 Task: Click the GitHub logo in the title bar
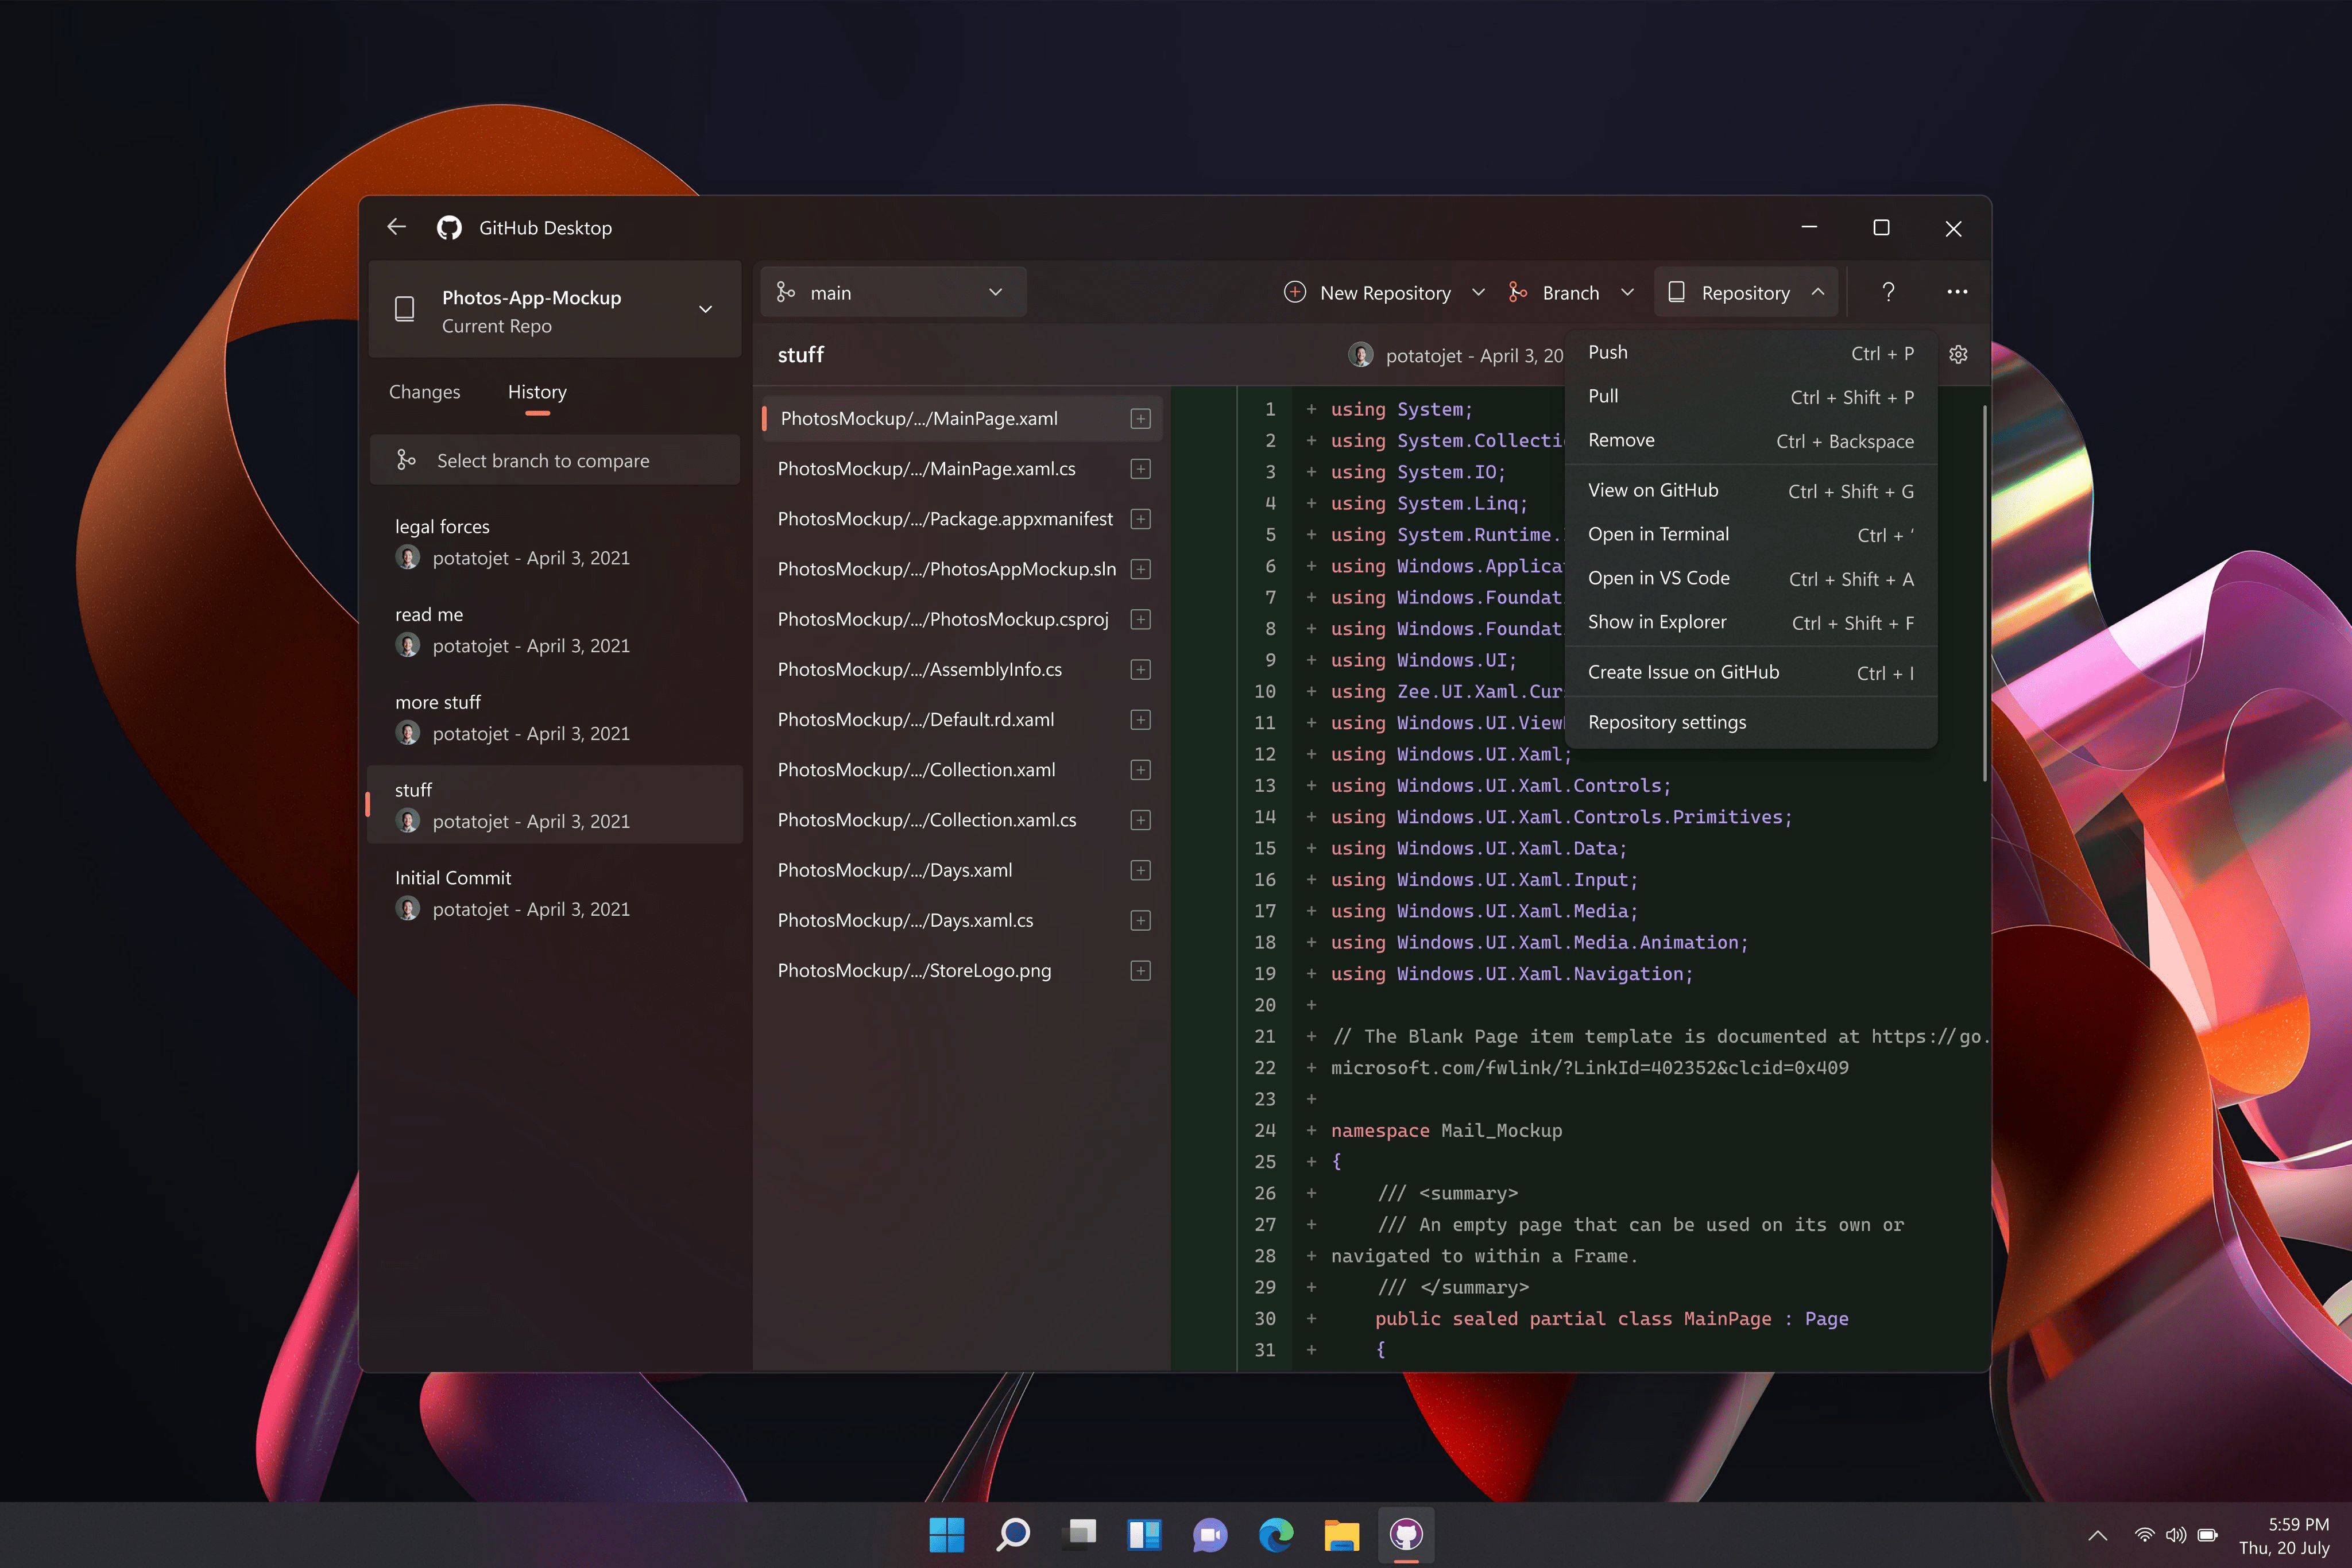[x=449, y=227]
